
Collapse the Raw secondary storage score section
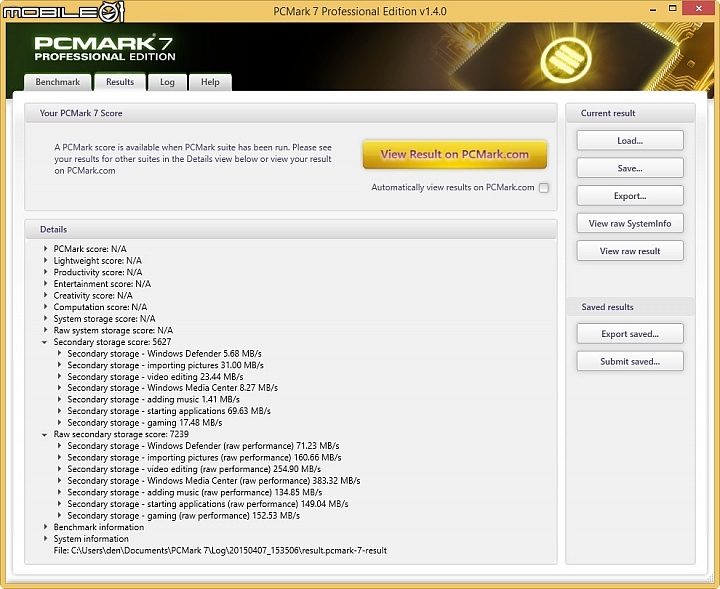[45, 435]
